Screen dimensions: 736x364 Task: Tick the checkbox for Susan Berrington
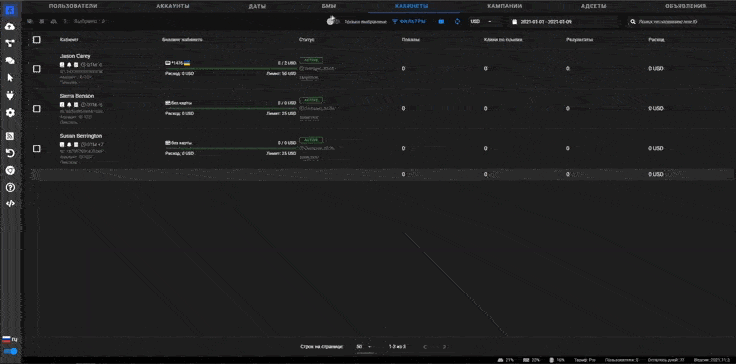point(37,148)
